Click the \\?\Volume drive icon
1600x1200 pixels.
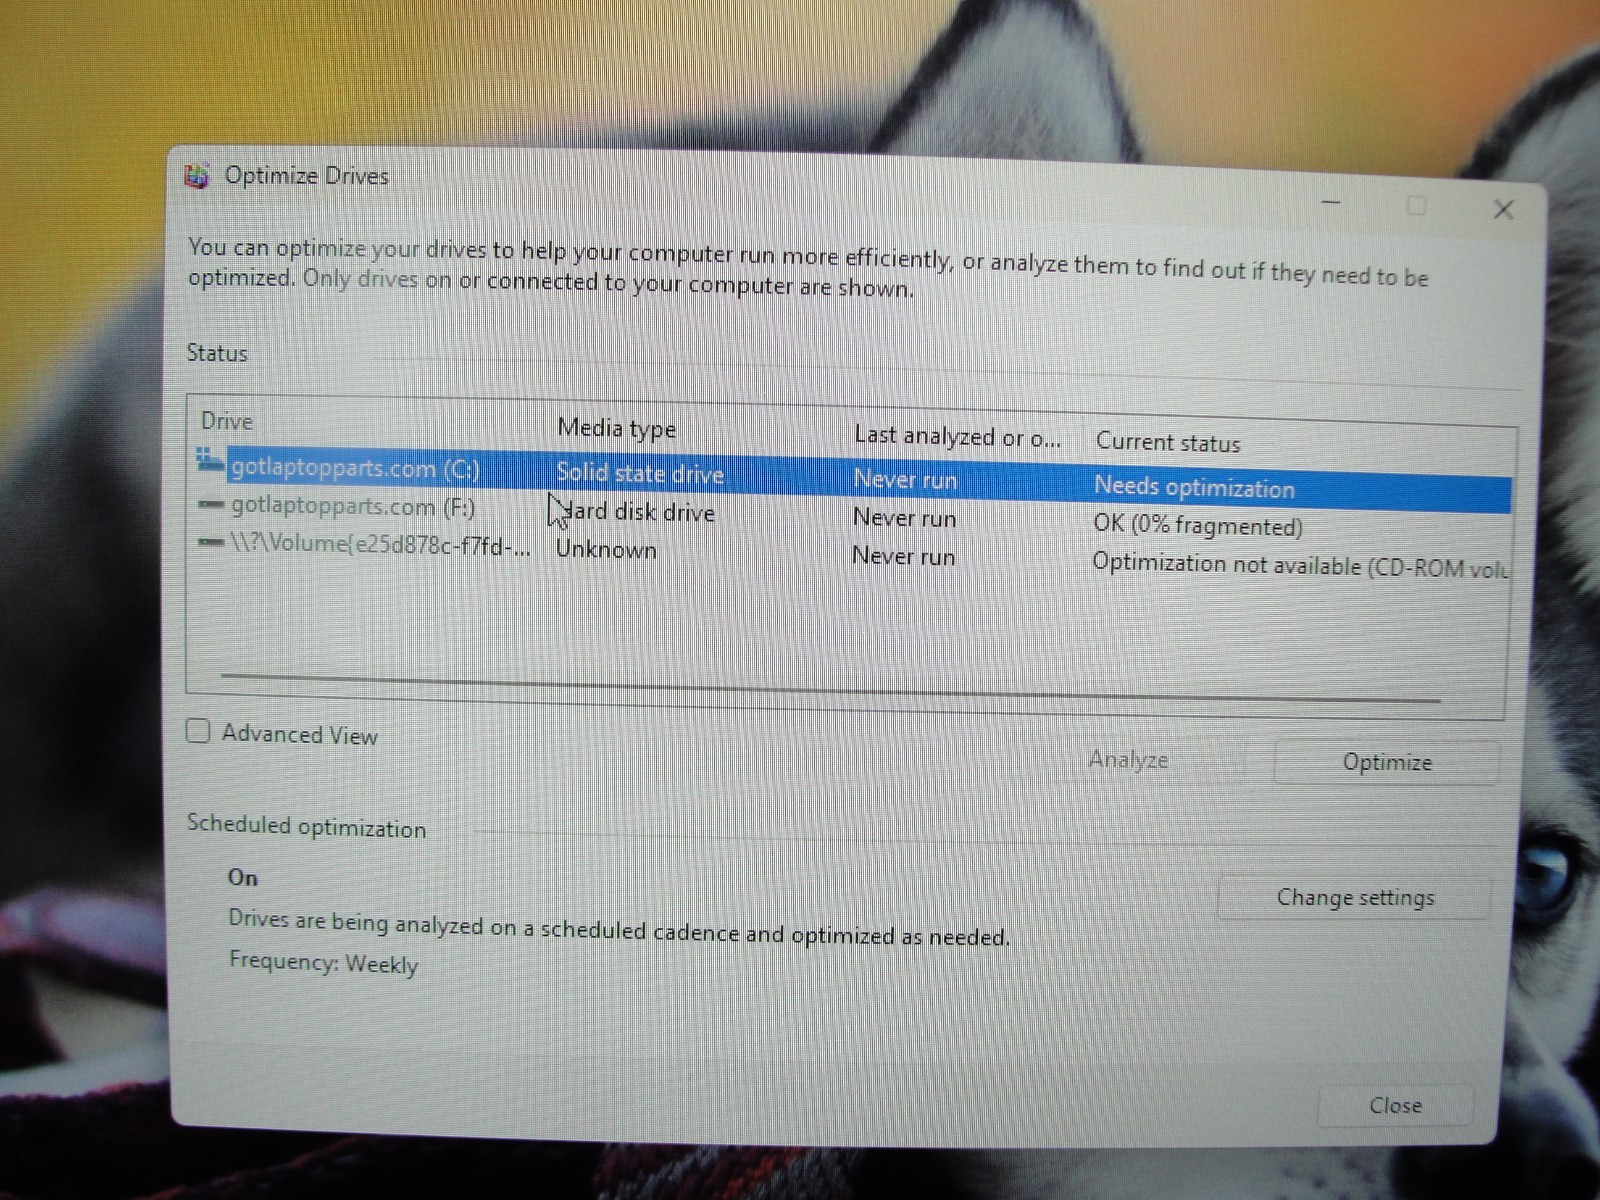click(x=211, y=543)
